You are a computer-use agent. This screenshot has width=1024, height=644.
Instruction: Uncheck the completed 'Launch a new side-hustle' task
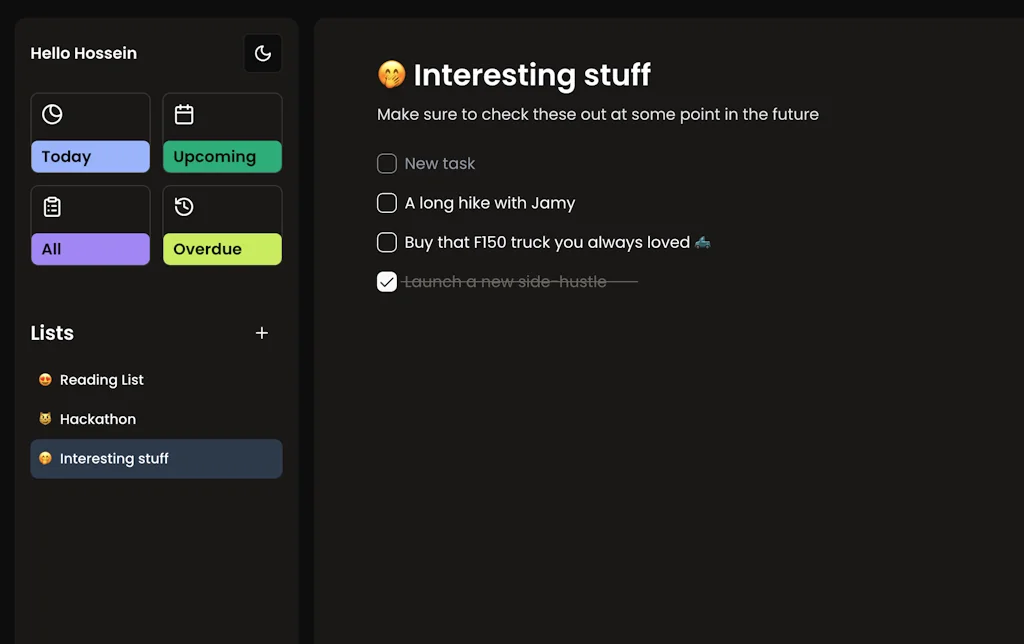(386, 281)
